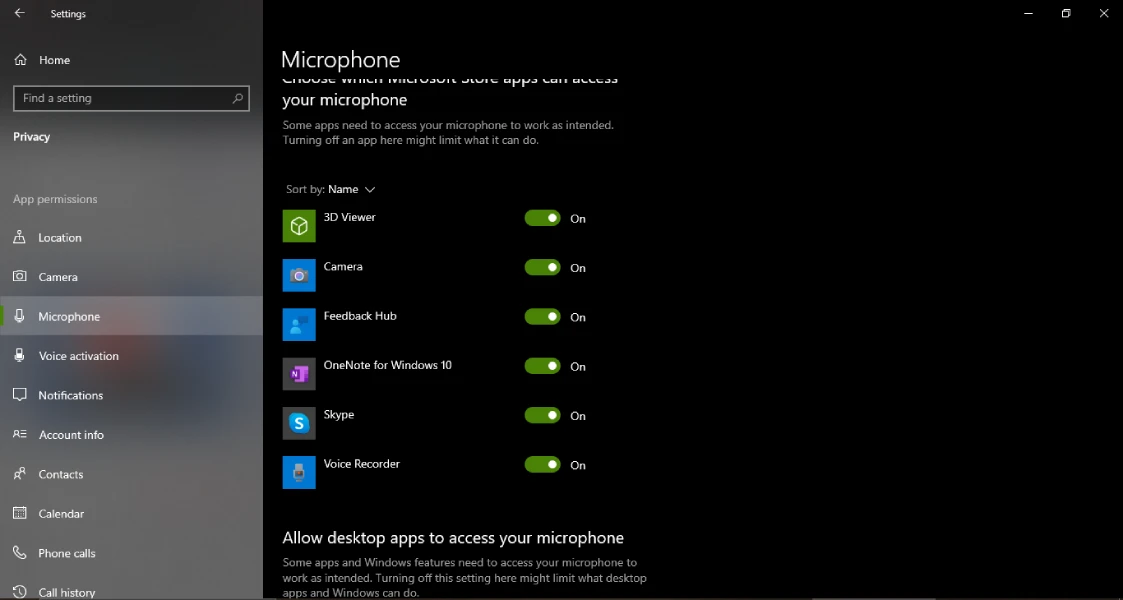Click the 3D Viewer app icon
Viewport: 1123px width, 600px height.
pos(299,226)
